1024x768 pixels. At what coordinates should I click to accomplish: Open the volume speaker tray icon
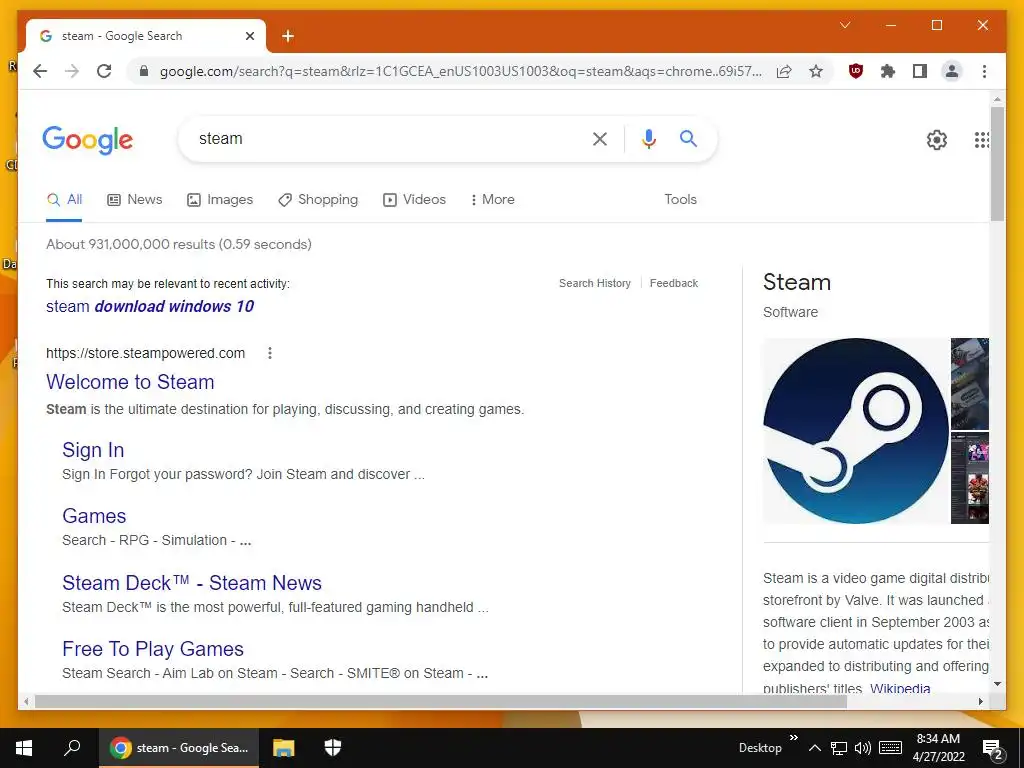(x=863, y=748)
